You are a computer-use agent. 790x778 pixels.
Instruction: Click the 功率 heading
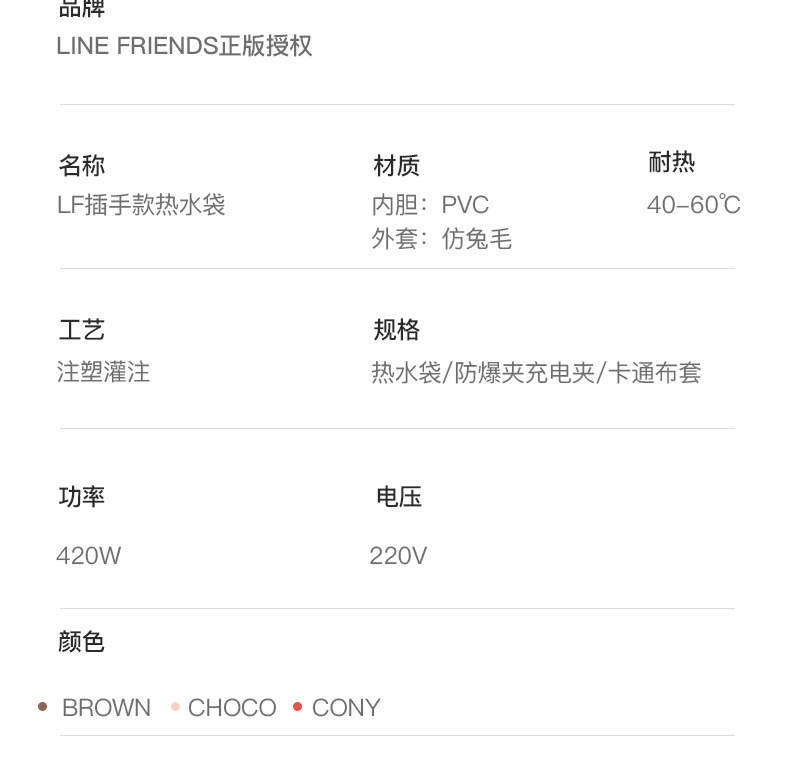point(82,497)
